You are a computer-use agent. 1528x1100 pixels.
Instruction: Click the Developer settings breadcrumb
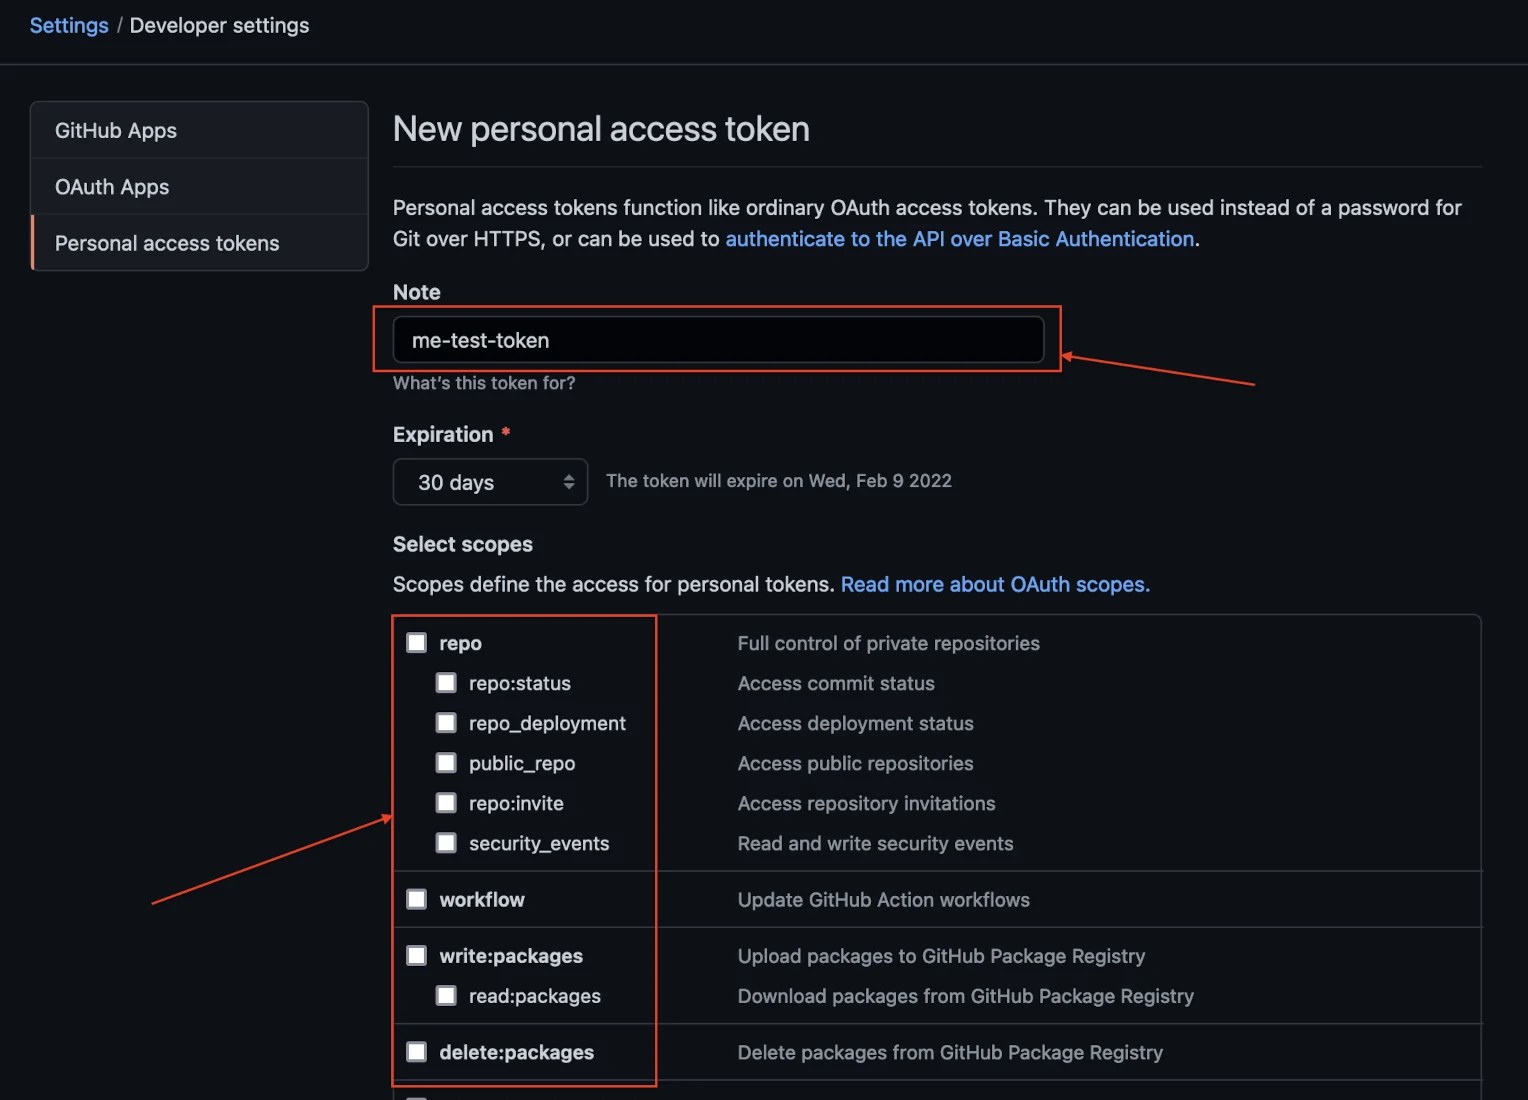(219, 25)
